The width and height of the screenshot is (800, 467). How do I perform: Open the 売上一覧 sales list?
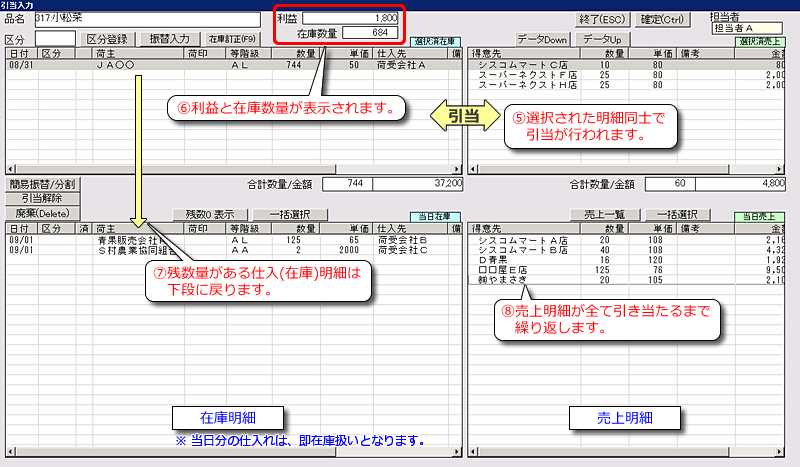(603, 214)
